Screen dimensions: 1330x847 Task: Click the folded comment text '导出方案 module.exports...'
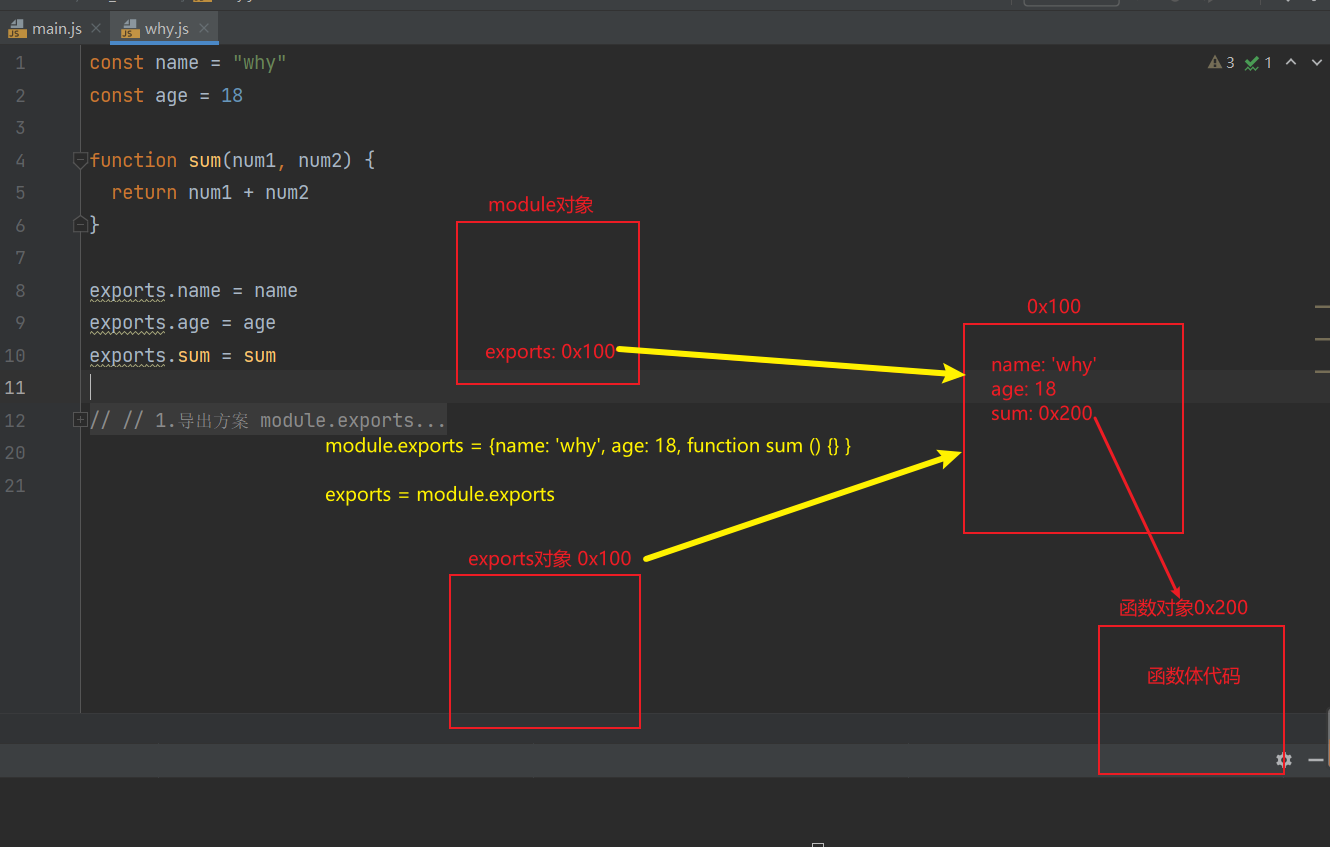tap(312, 421)
